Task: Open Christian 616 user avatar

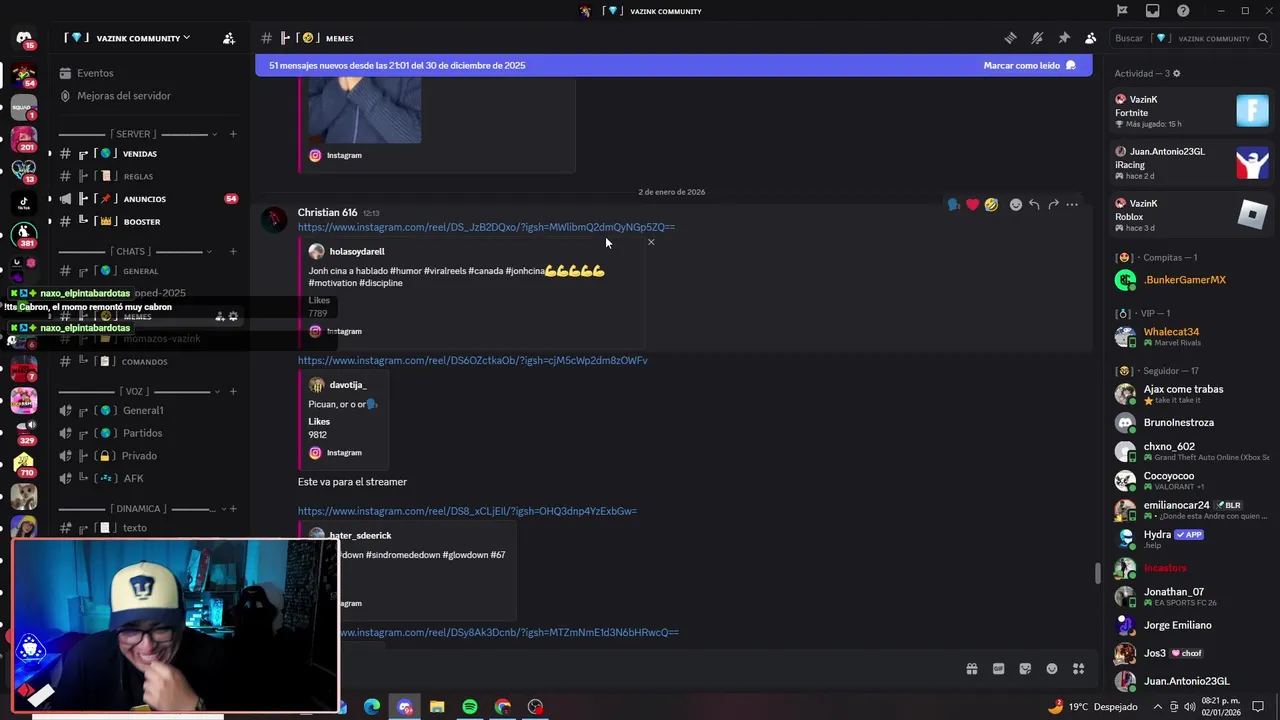Action: tap(274, 220)
